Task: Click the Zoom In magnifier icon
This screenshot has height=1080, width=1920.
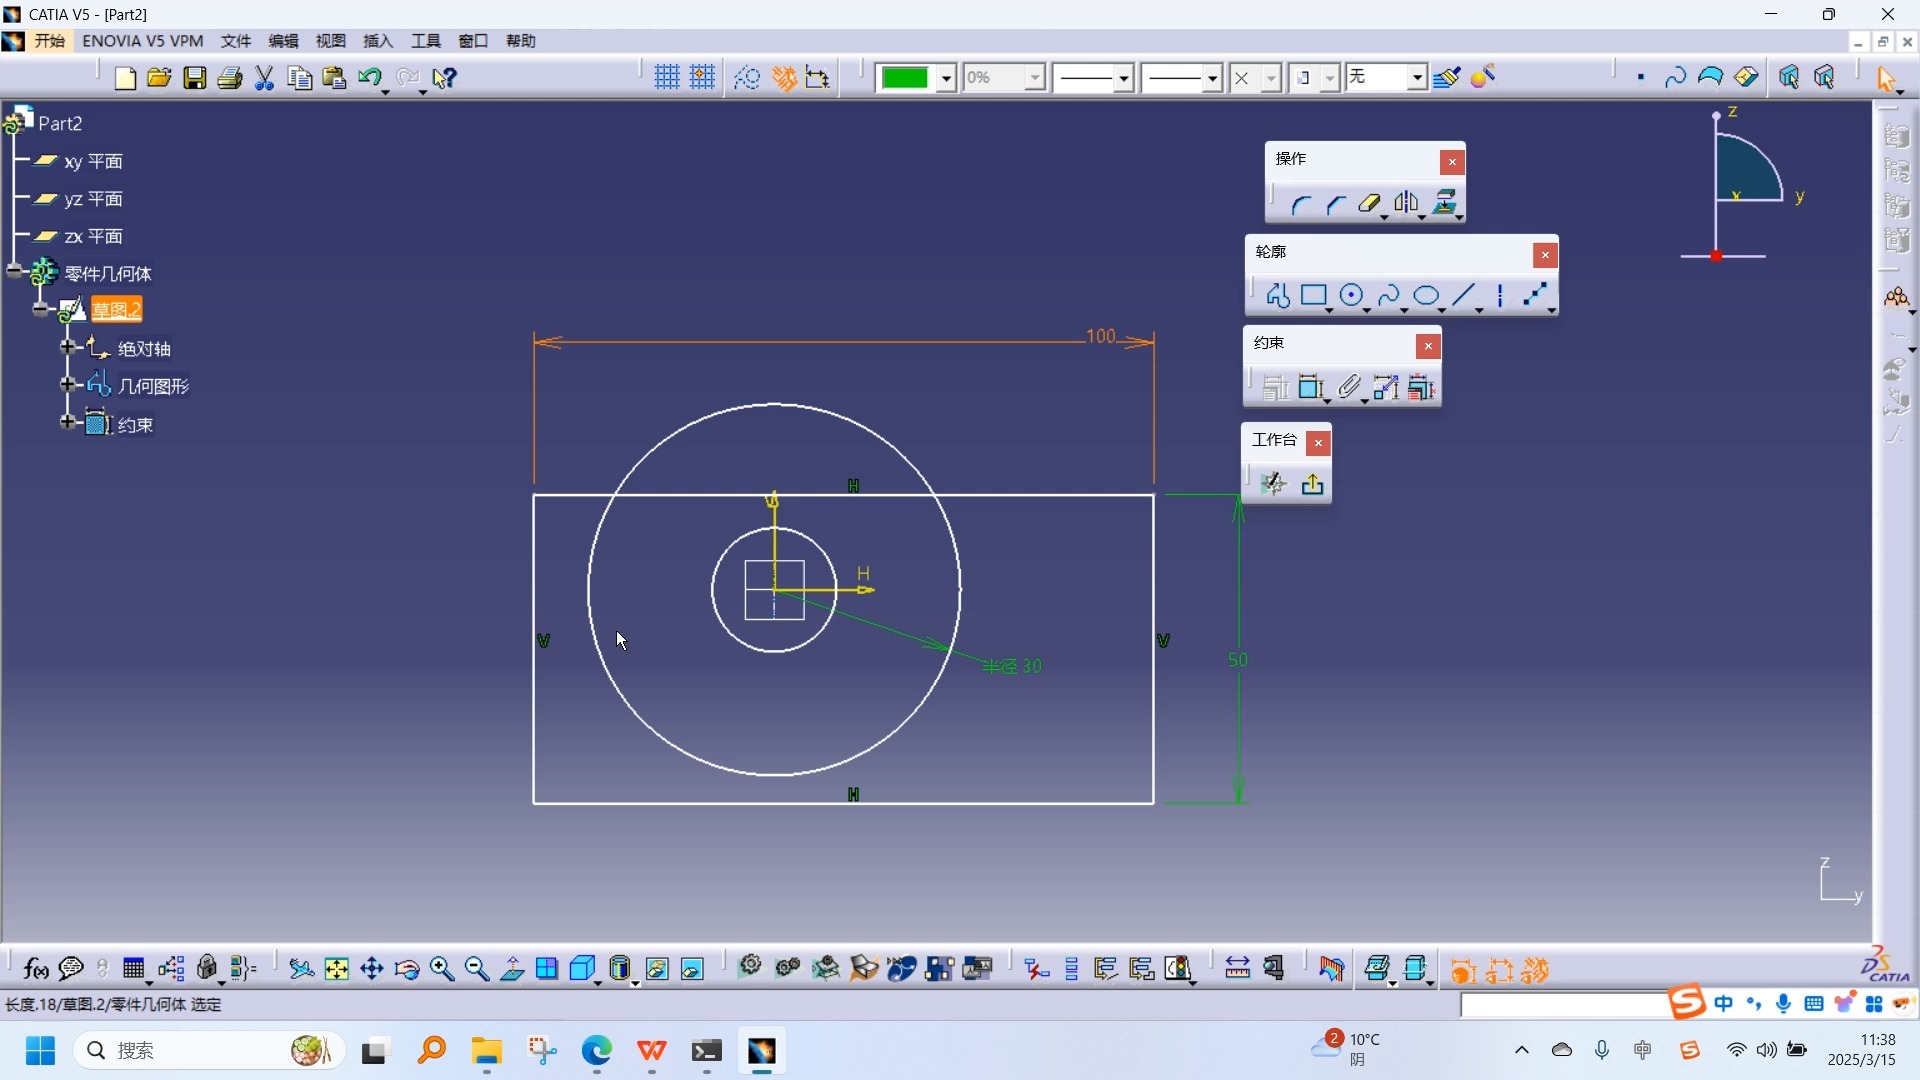Action: [x=442, y=969]
